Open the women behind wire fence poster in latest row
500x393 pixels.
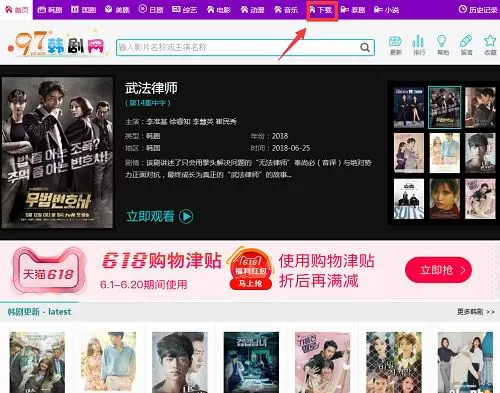pyautogui.click(x=394, y=362)
